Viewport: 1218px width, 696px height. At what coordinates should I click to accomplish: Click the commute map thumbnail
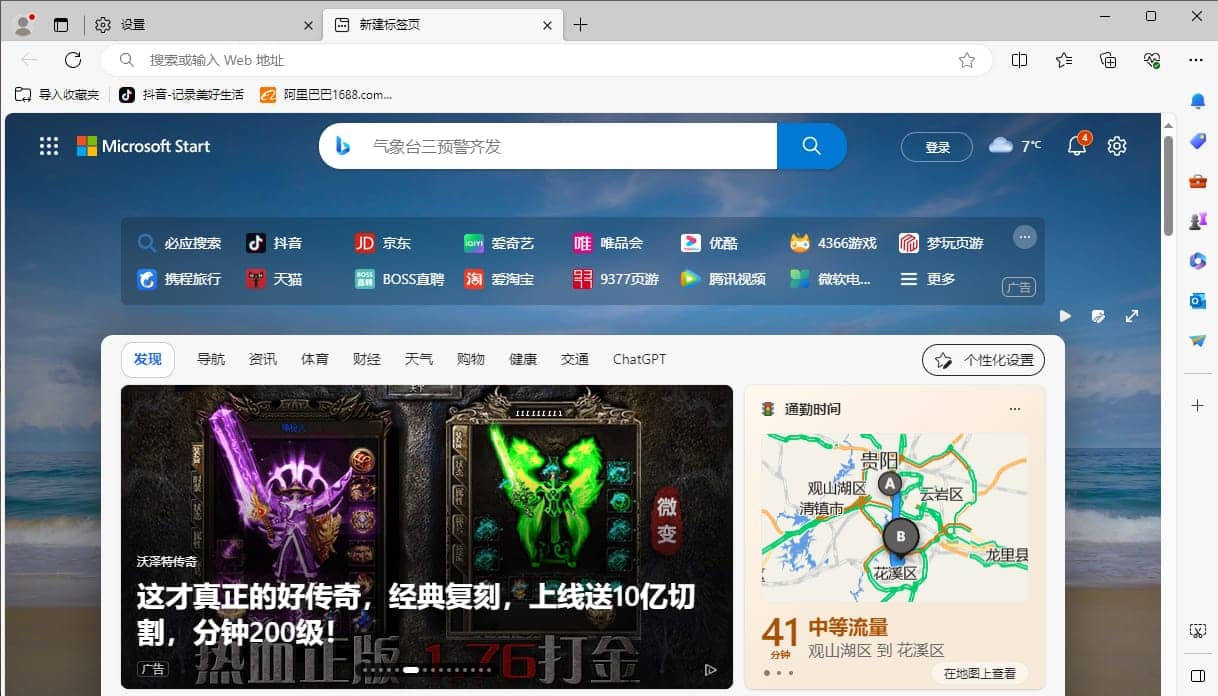pos(895,518)
